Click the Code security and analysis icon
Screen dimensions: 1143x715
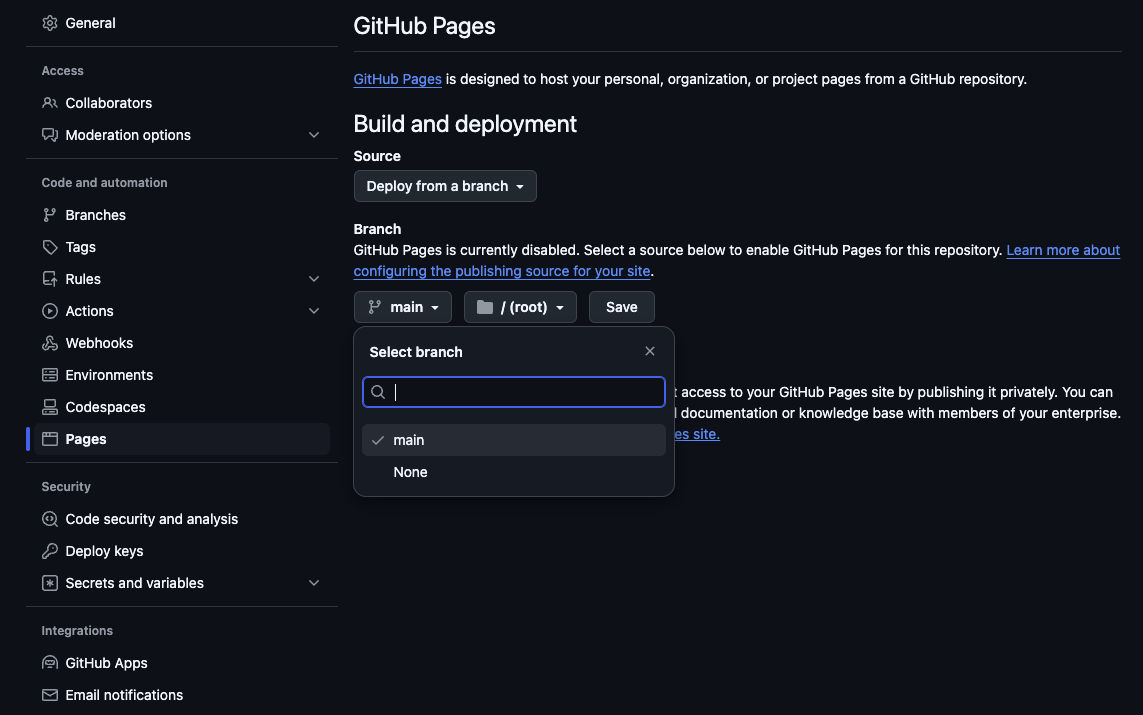[x=50, y=519]
